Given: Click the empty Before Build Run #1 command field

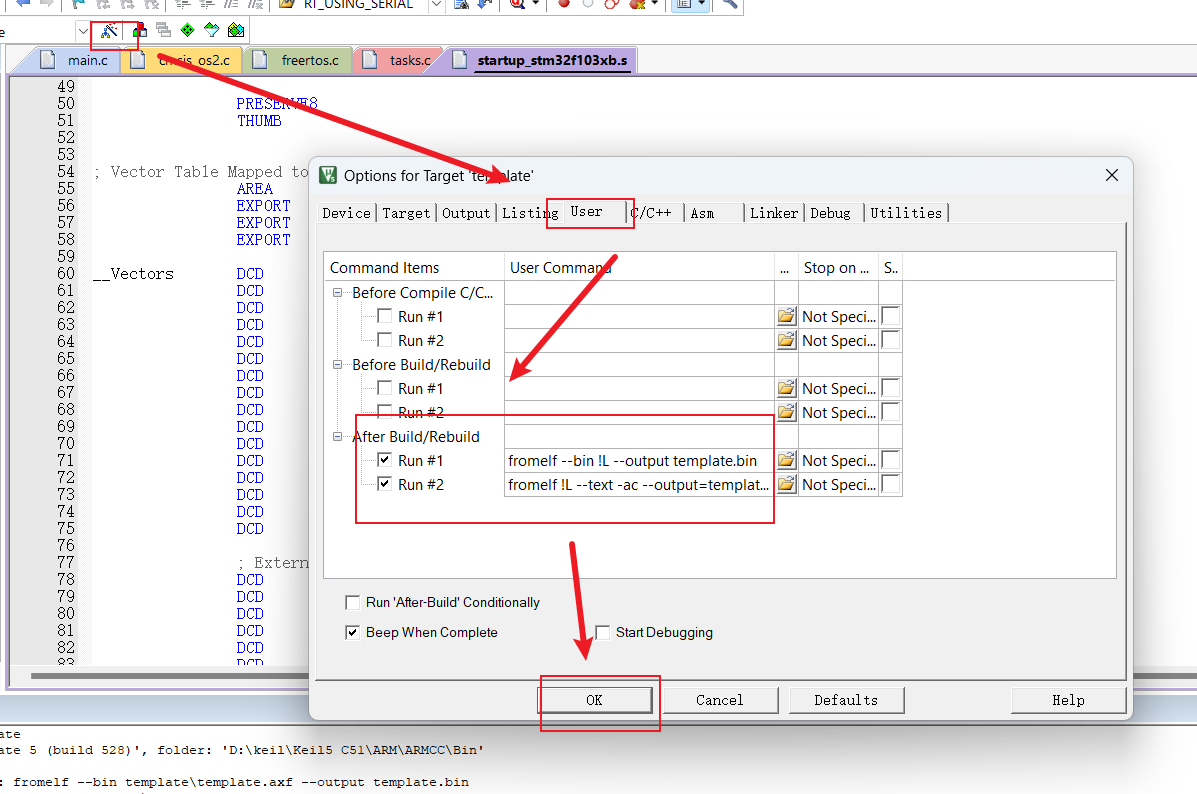Looking at the screenshot, I should tap(640, 389).
